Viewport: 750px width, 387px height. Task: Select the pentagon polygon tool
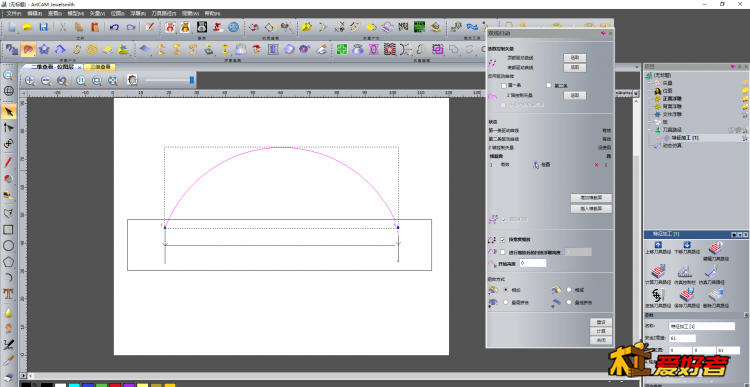[9, 262]
